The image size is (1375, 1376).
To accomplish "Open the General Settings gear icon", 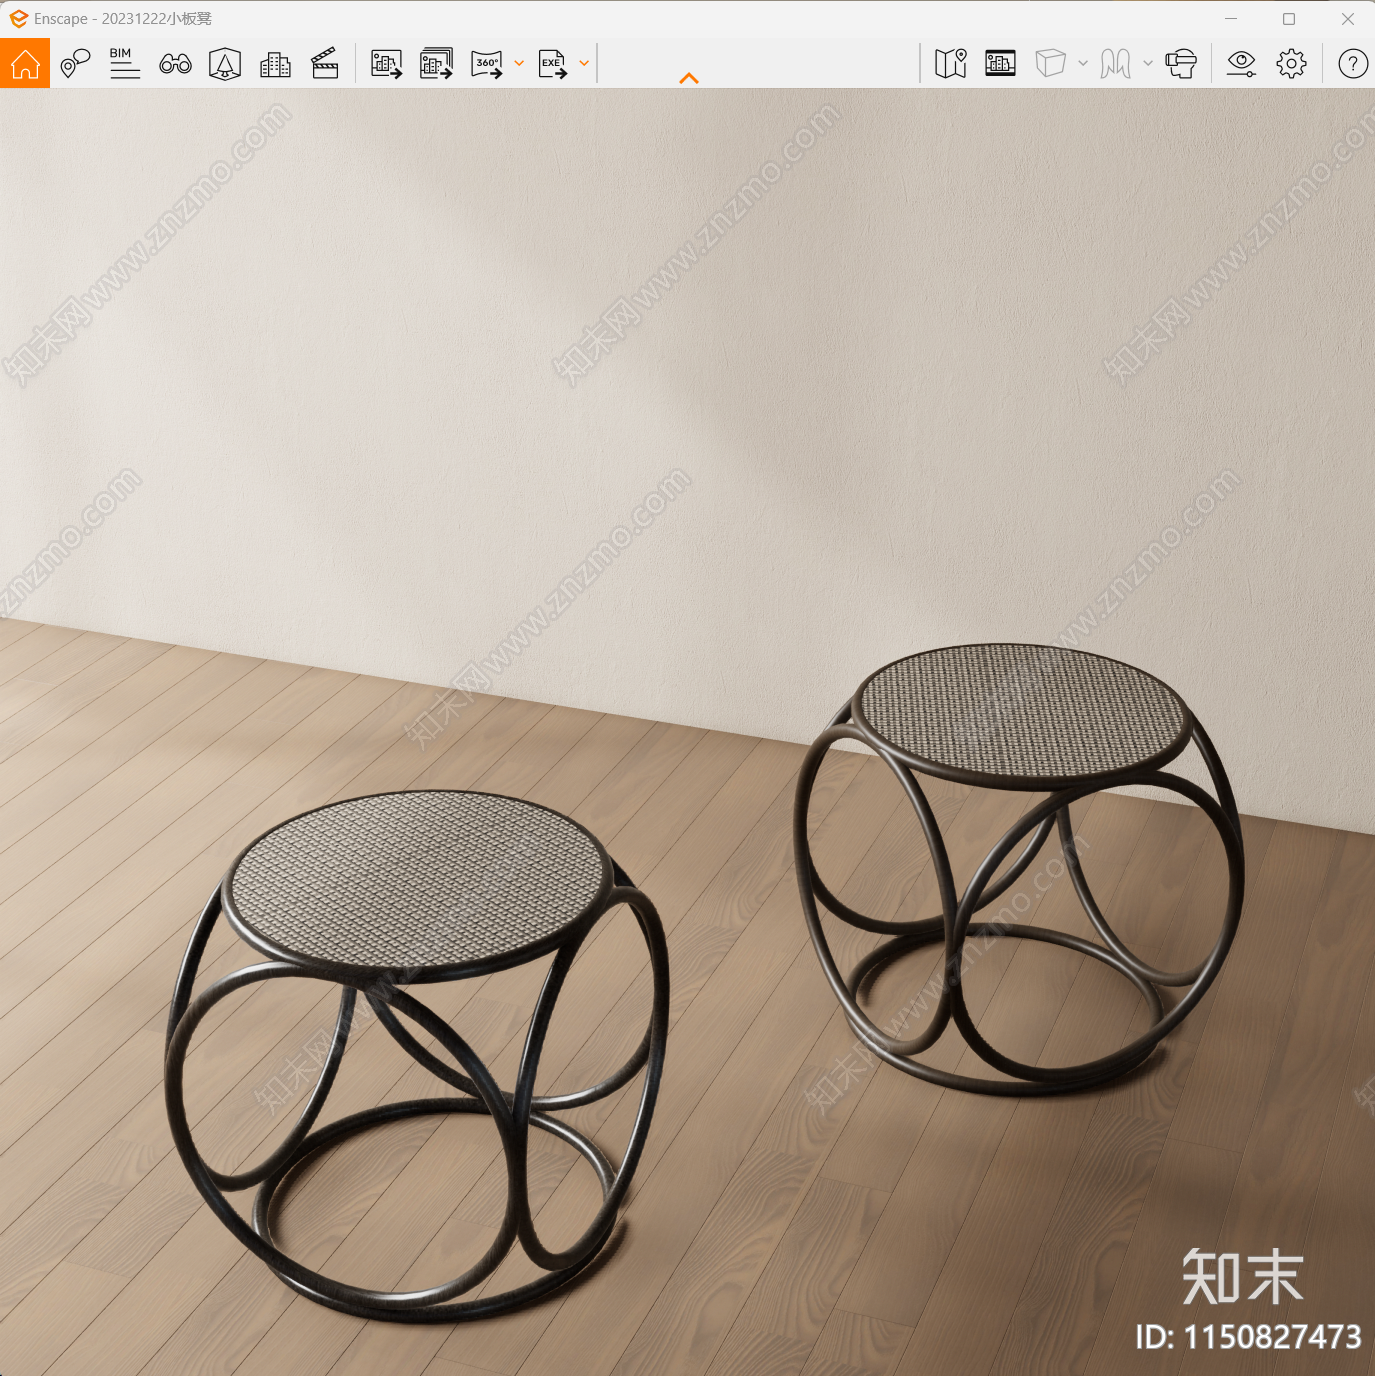I will [1291, 64].
